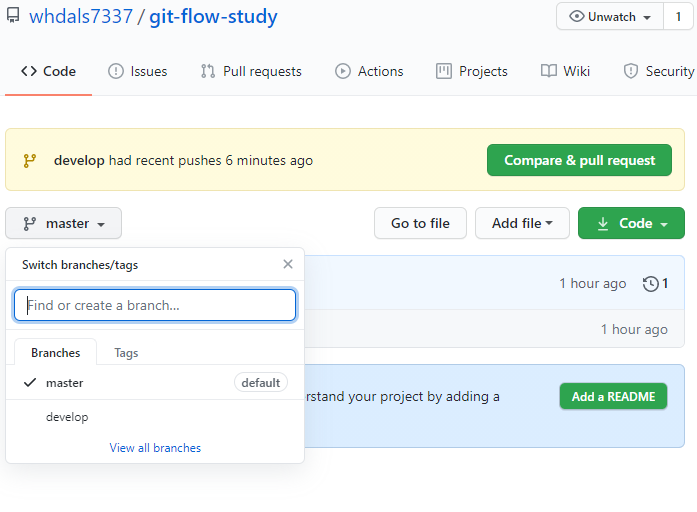Click the commit history clock icon
The height and width of the screenshot is (512, 697).
[651, 284]
